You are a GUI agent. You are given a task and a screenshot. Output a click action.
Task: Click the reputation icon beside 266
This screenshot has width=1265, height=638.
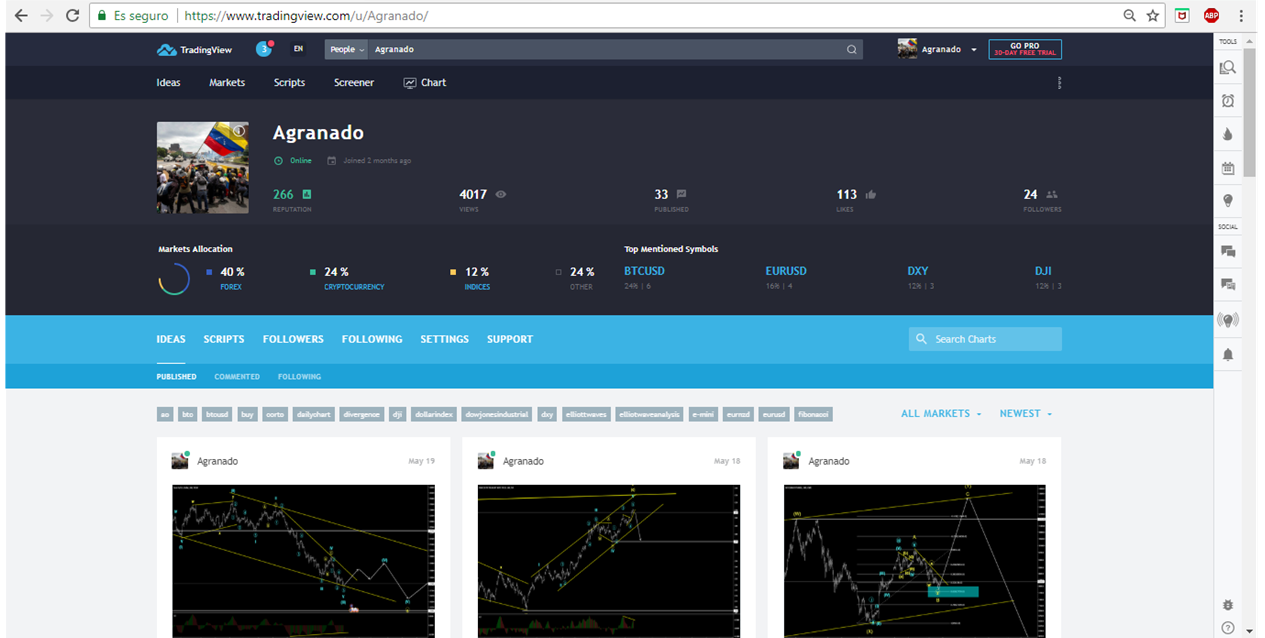click(x=307, y=194)
